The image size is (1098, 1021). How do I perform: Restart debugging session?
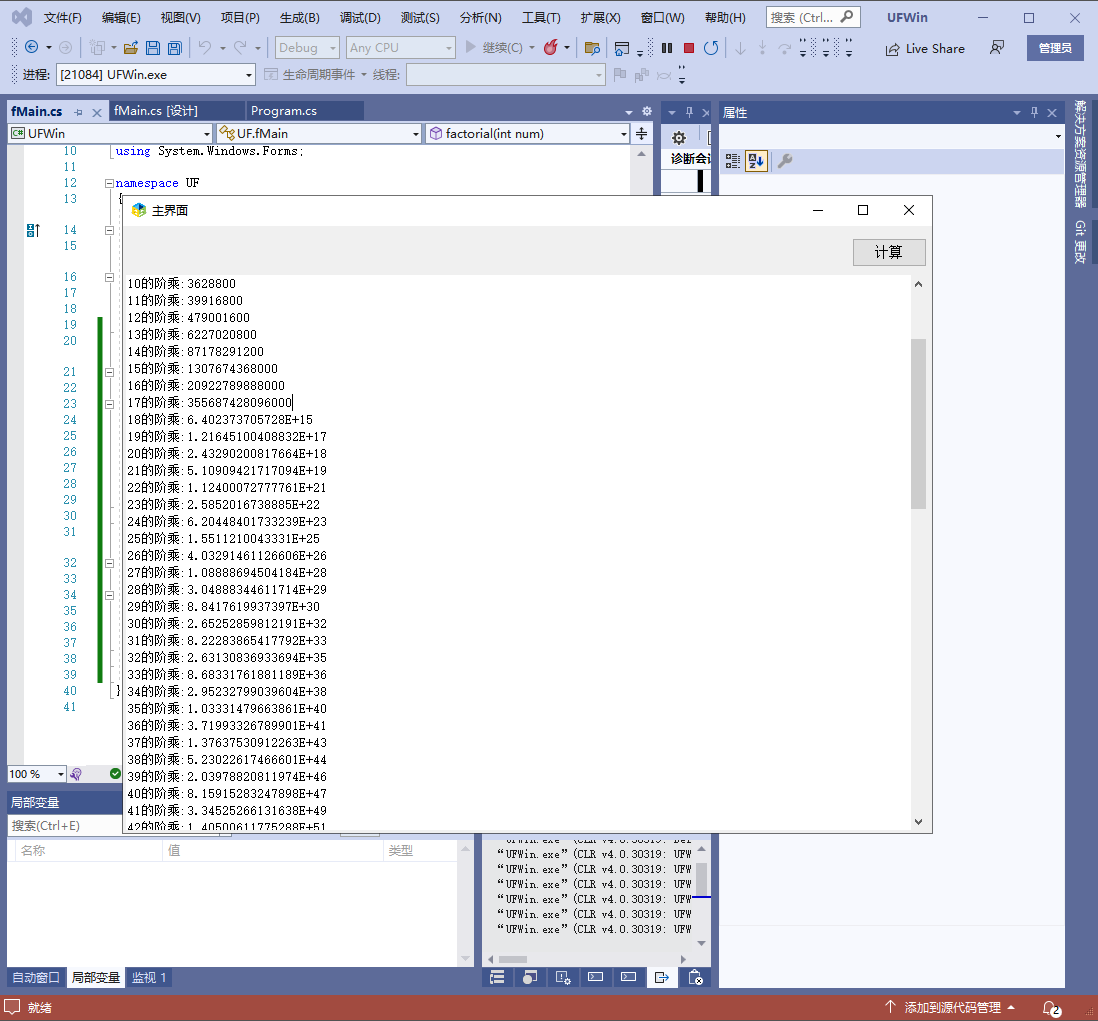click(x=711, y=48)
